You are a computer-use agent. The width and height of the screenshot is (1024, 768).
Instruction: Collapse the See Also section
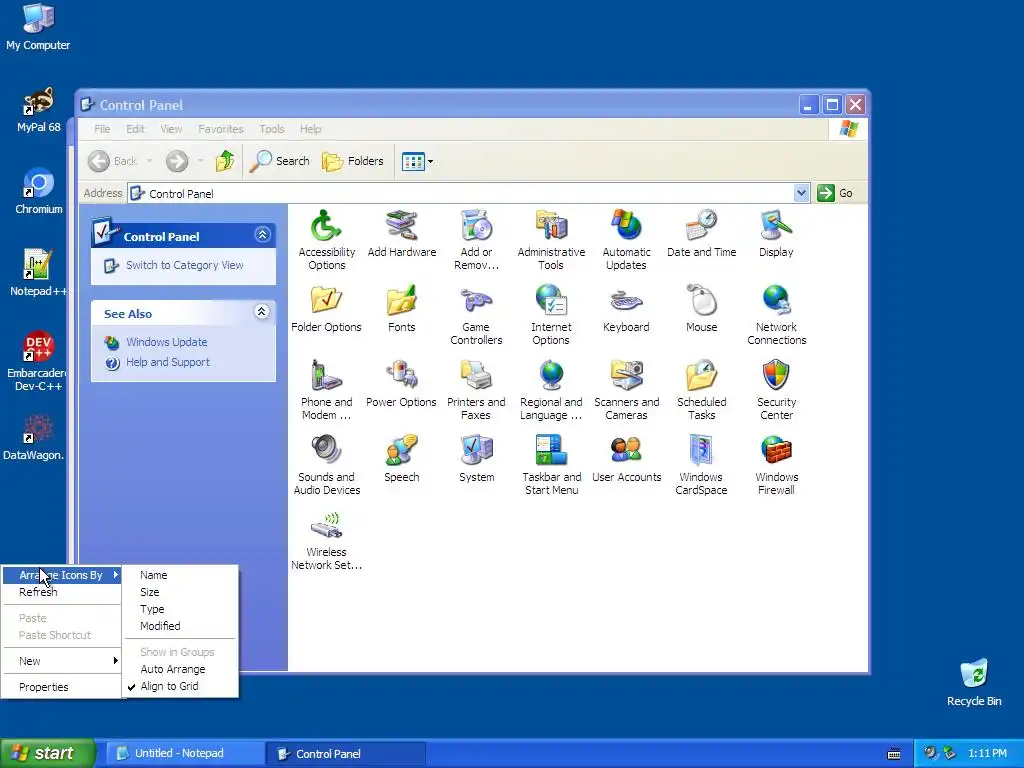[262, 312]
